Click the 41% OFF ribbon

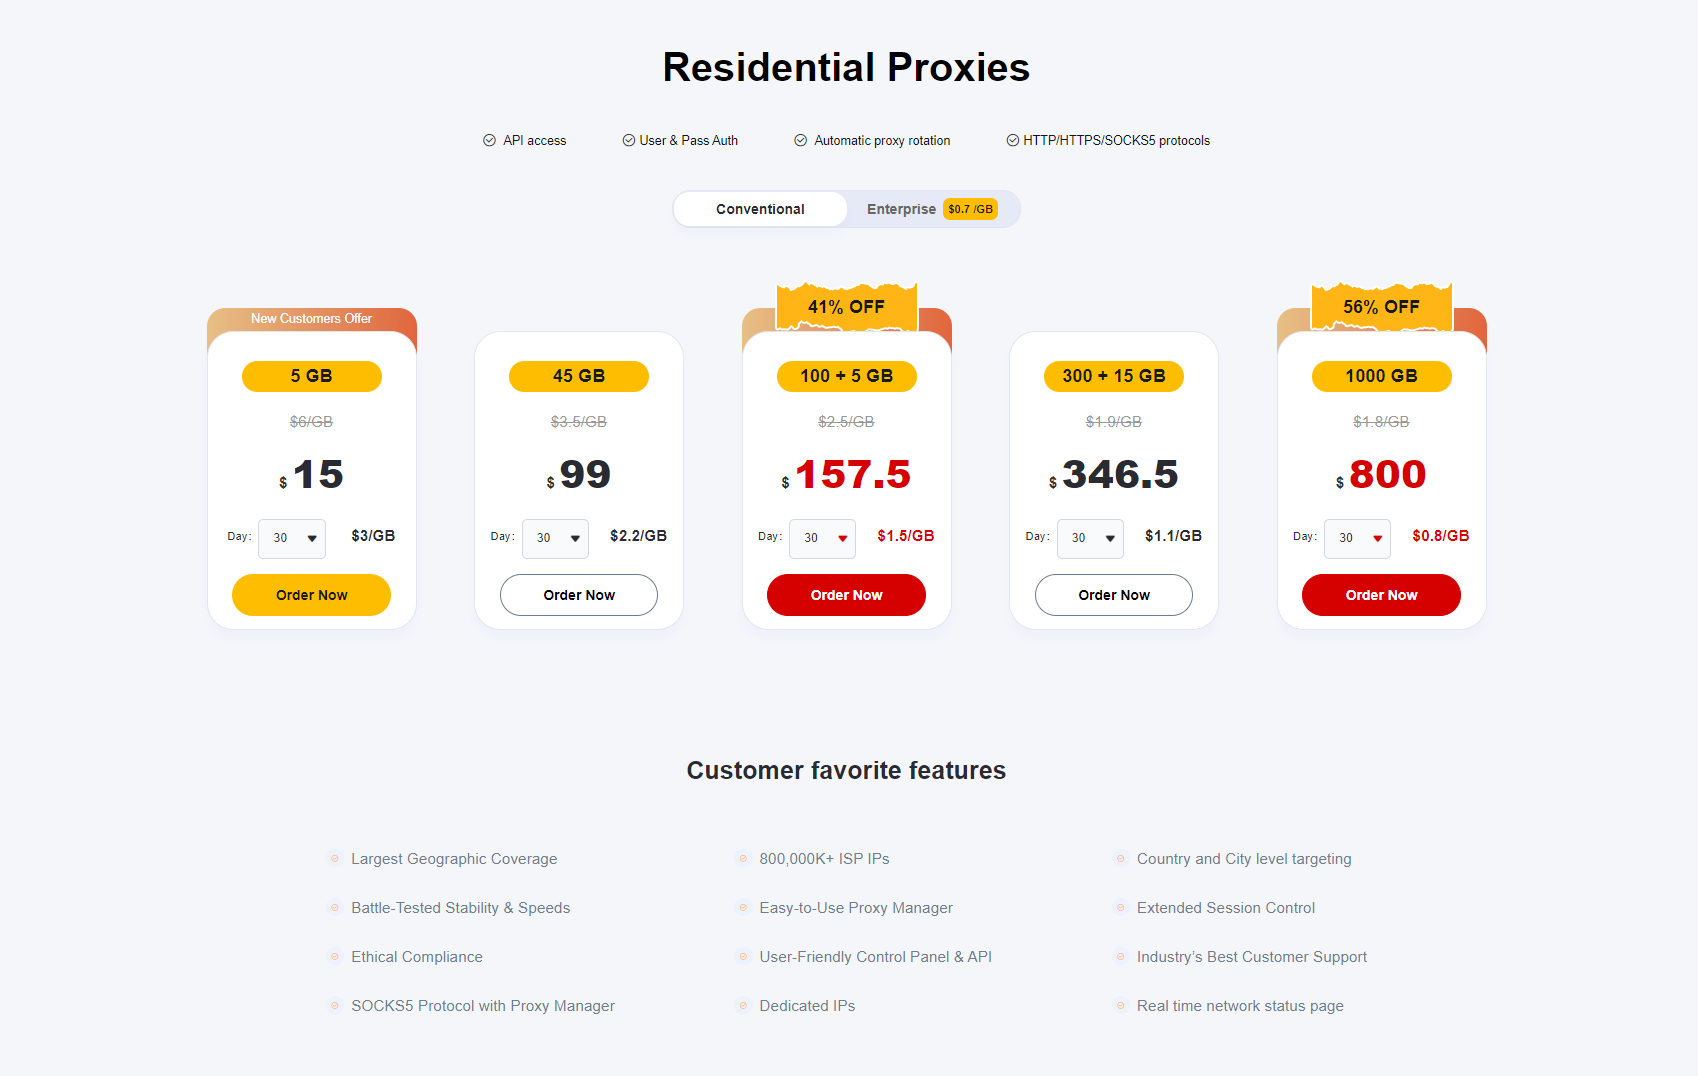click(x=846, y=307)
